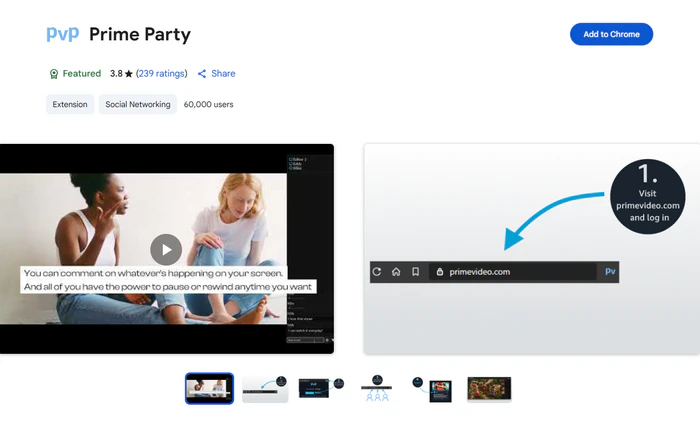
Task: Click the Add to Chrome button
Action: point(611,34)
